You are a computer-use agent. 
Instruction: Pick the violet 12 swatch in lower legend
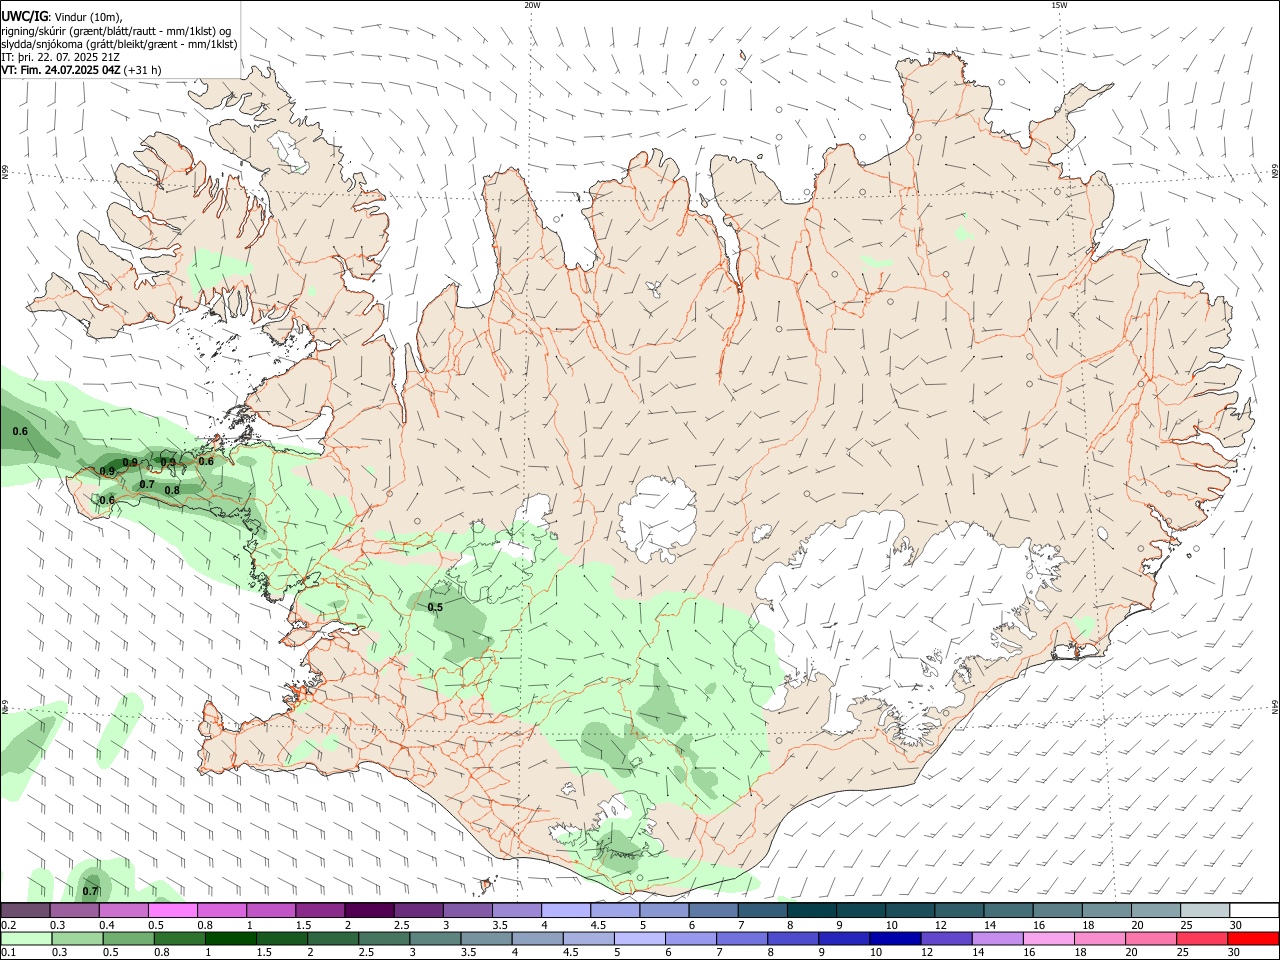tap(946, 938)
